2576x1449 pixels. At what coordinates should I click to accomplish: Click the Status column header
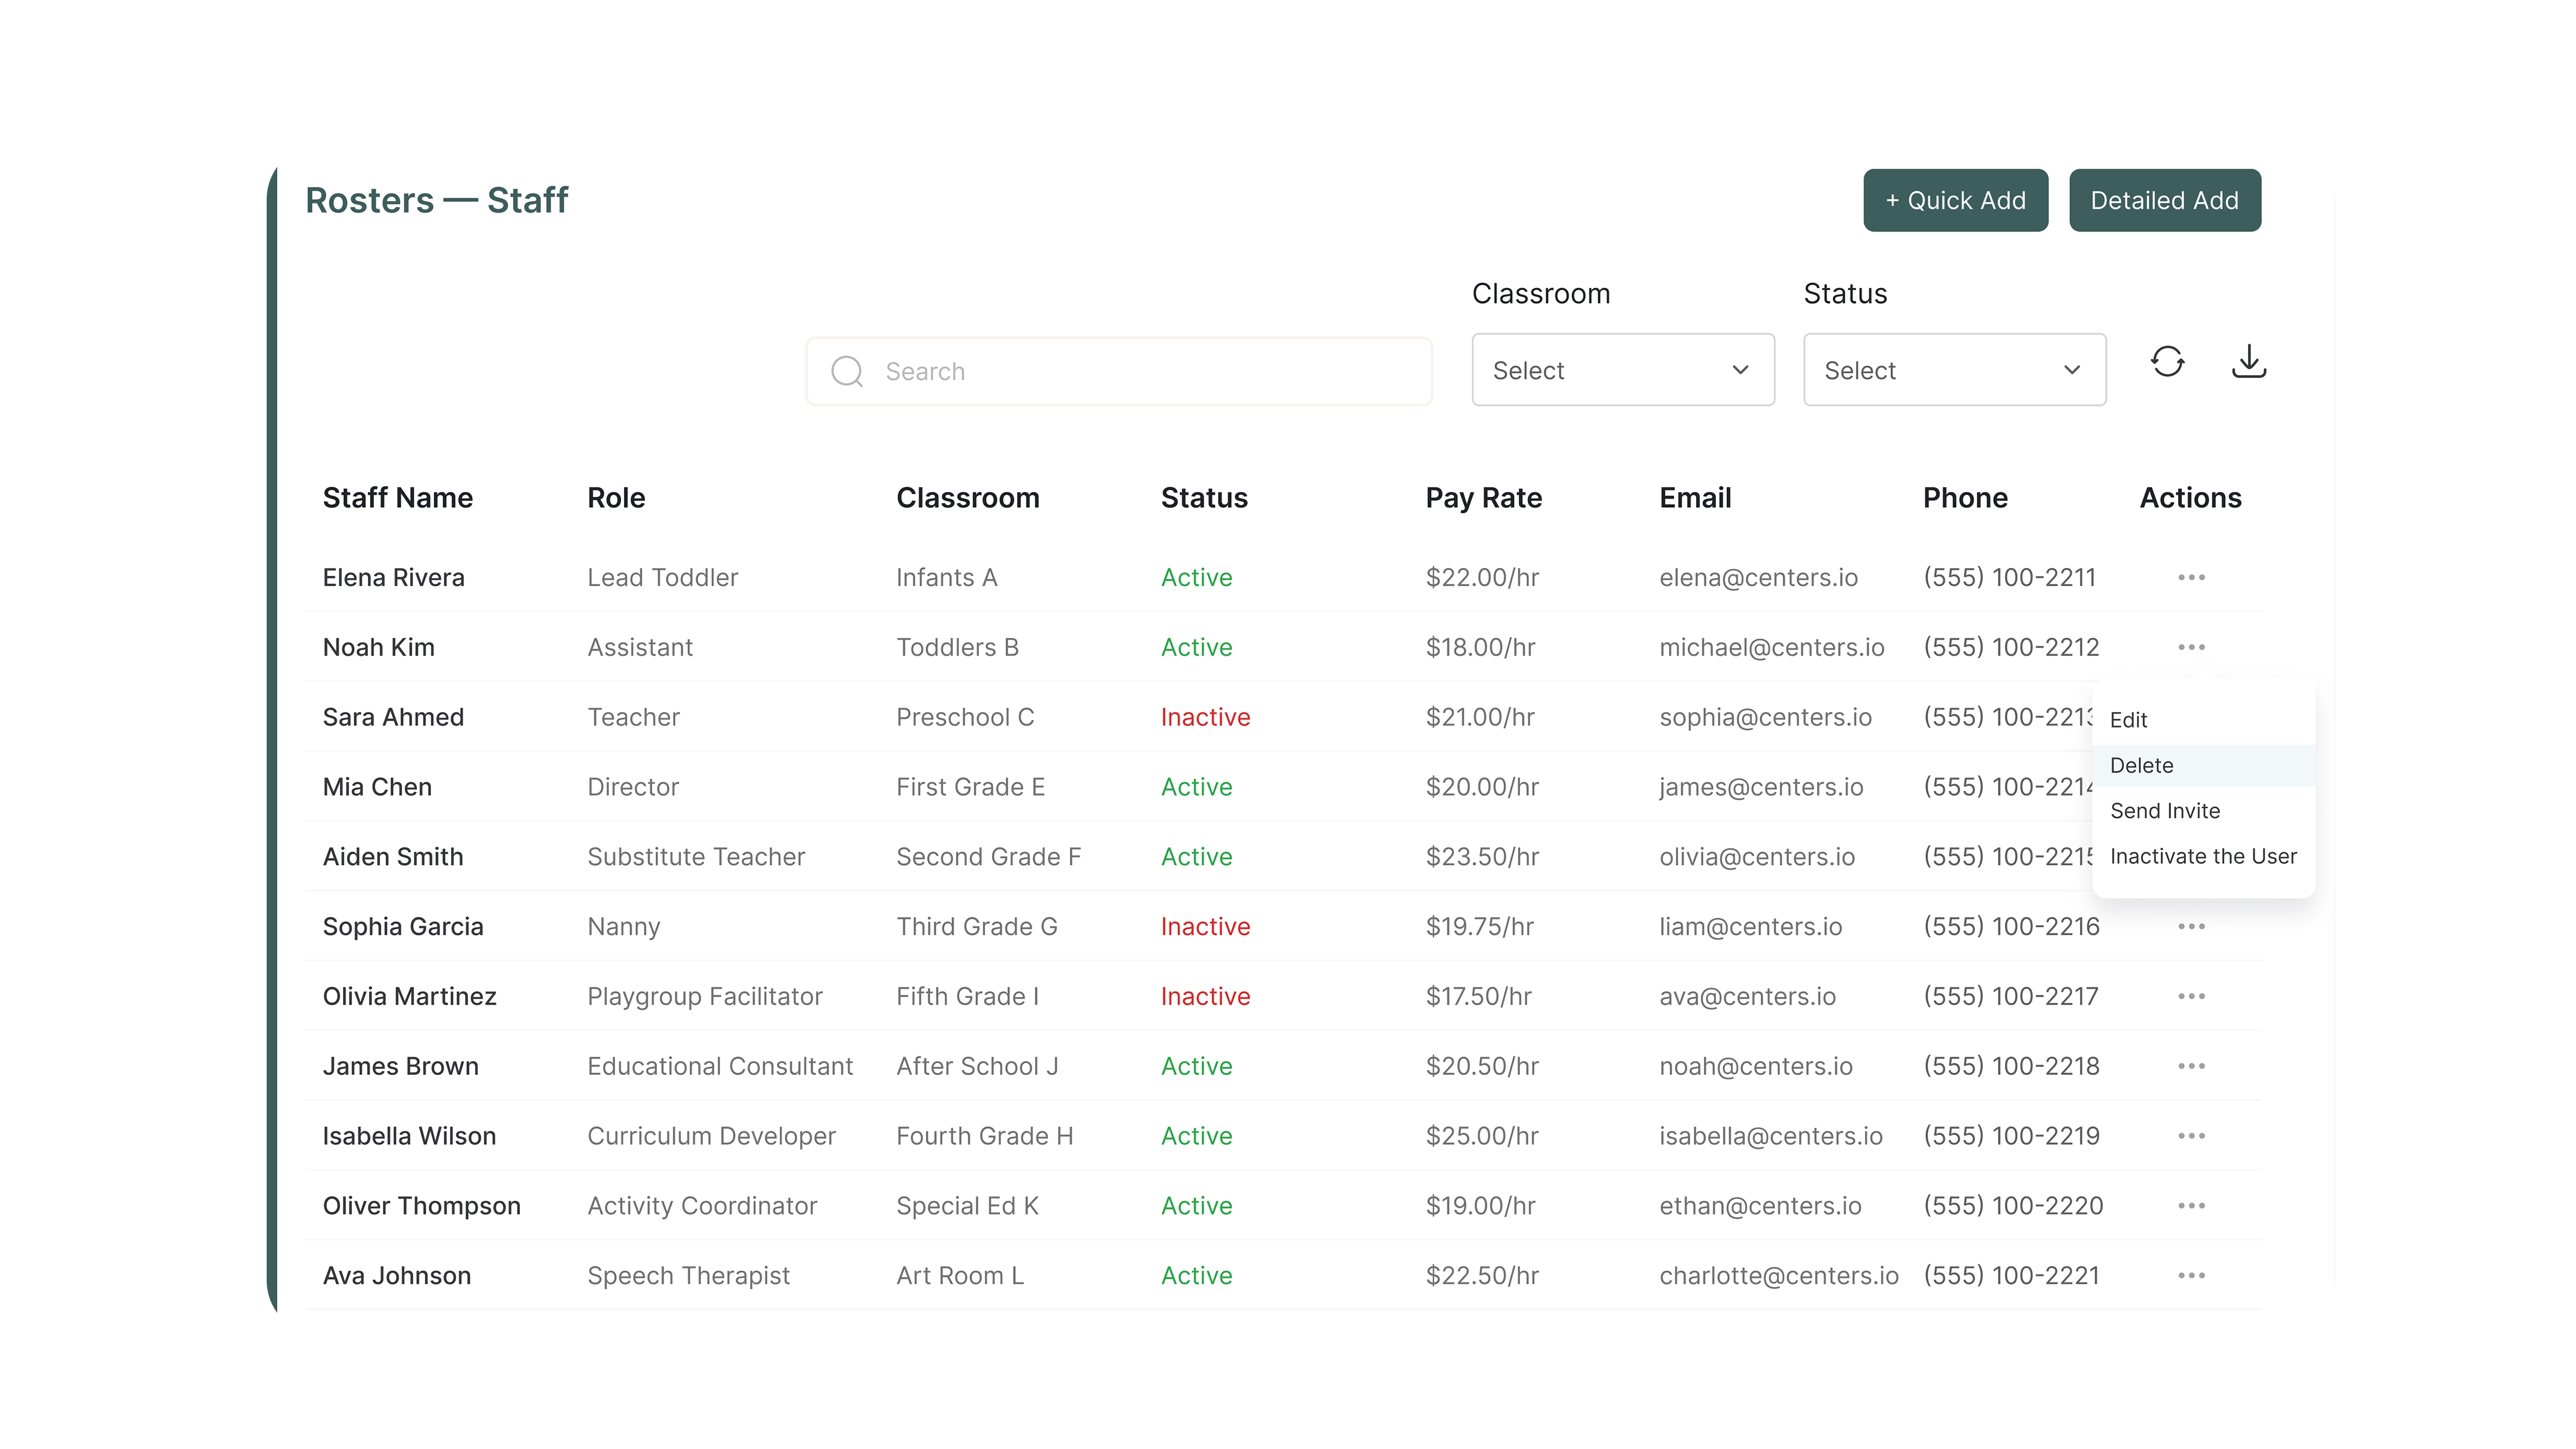[x=1204, y=498]
